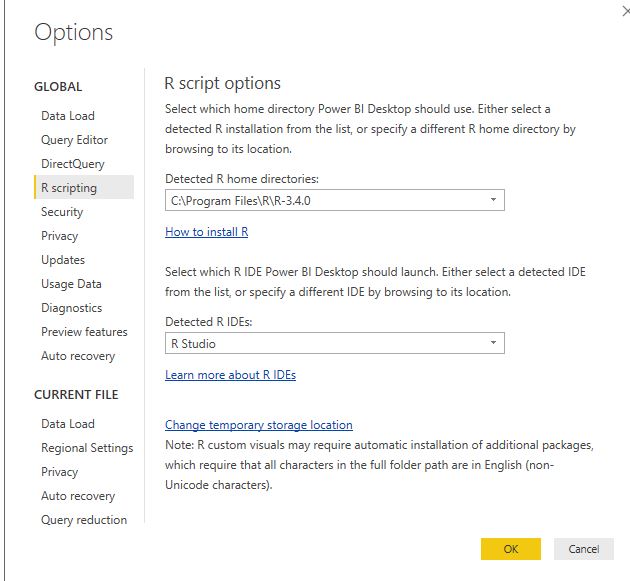Screen dimensions: 630x581
Task: Open Learn more about R IDEs link
Action: [x=230, y=375]
